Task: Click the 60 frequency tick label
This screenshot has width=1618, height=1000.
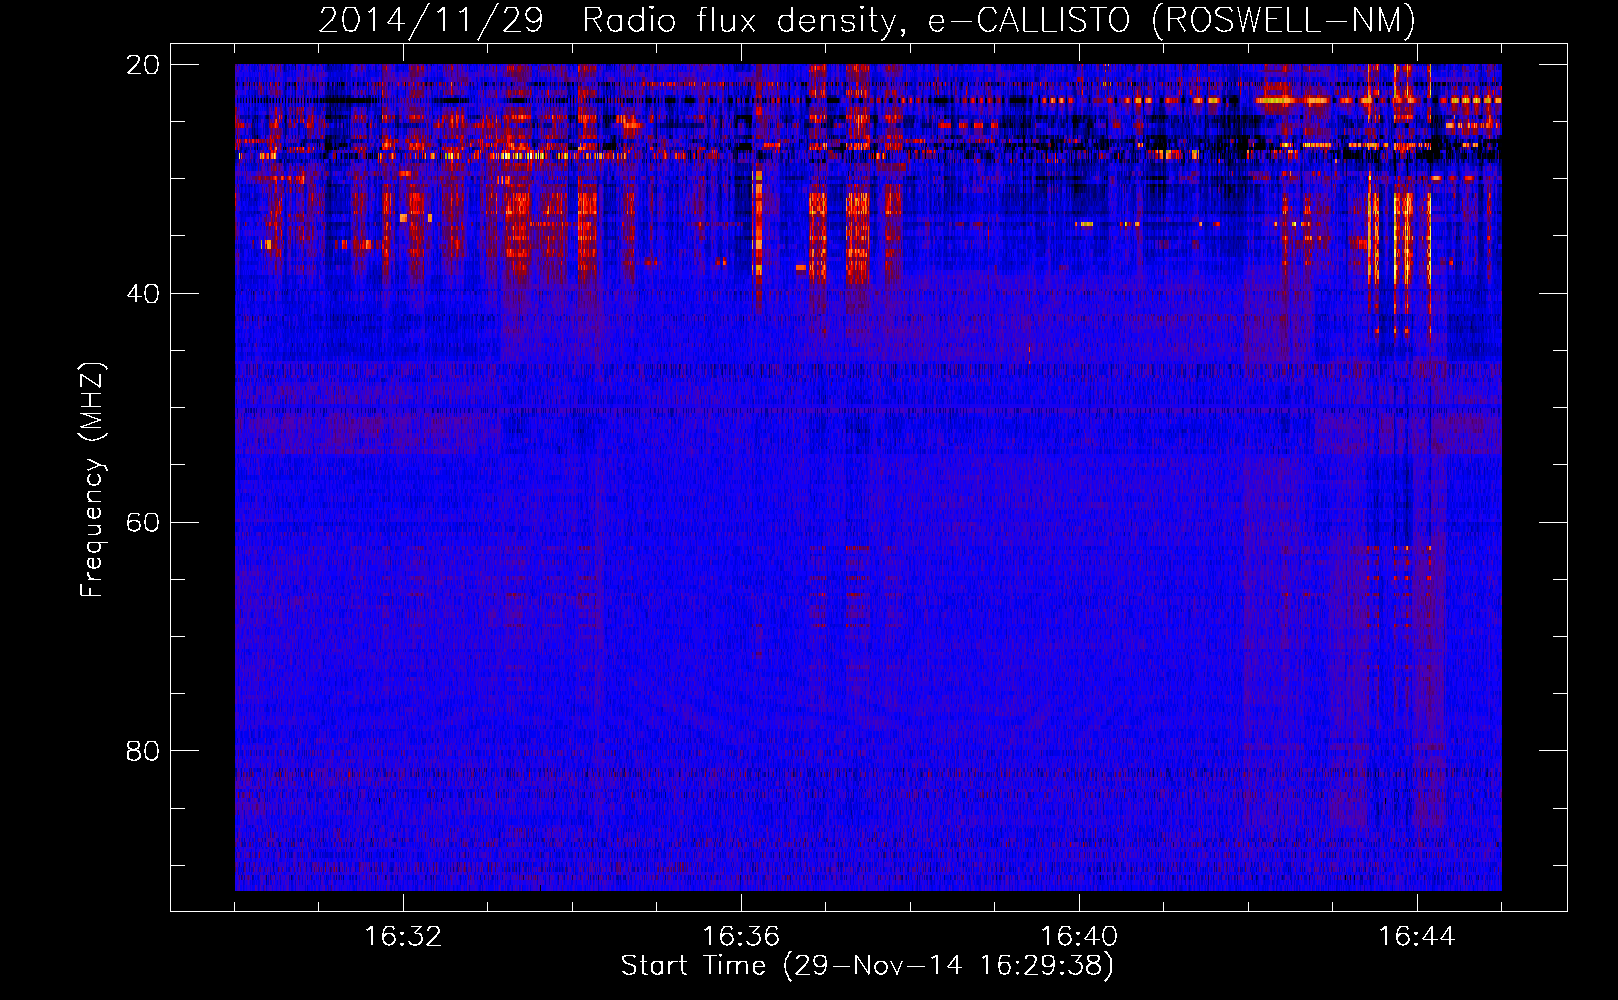Action: click(x=143, y=523)
